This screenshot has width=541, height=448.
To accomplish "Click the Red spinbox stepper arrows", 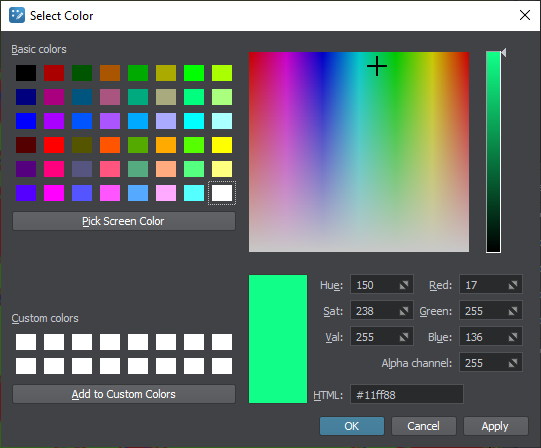I will (x=513, y=285).
